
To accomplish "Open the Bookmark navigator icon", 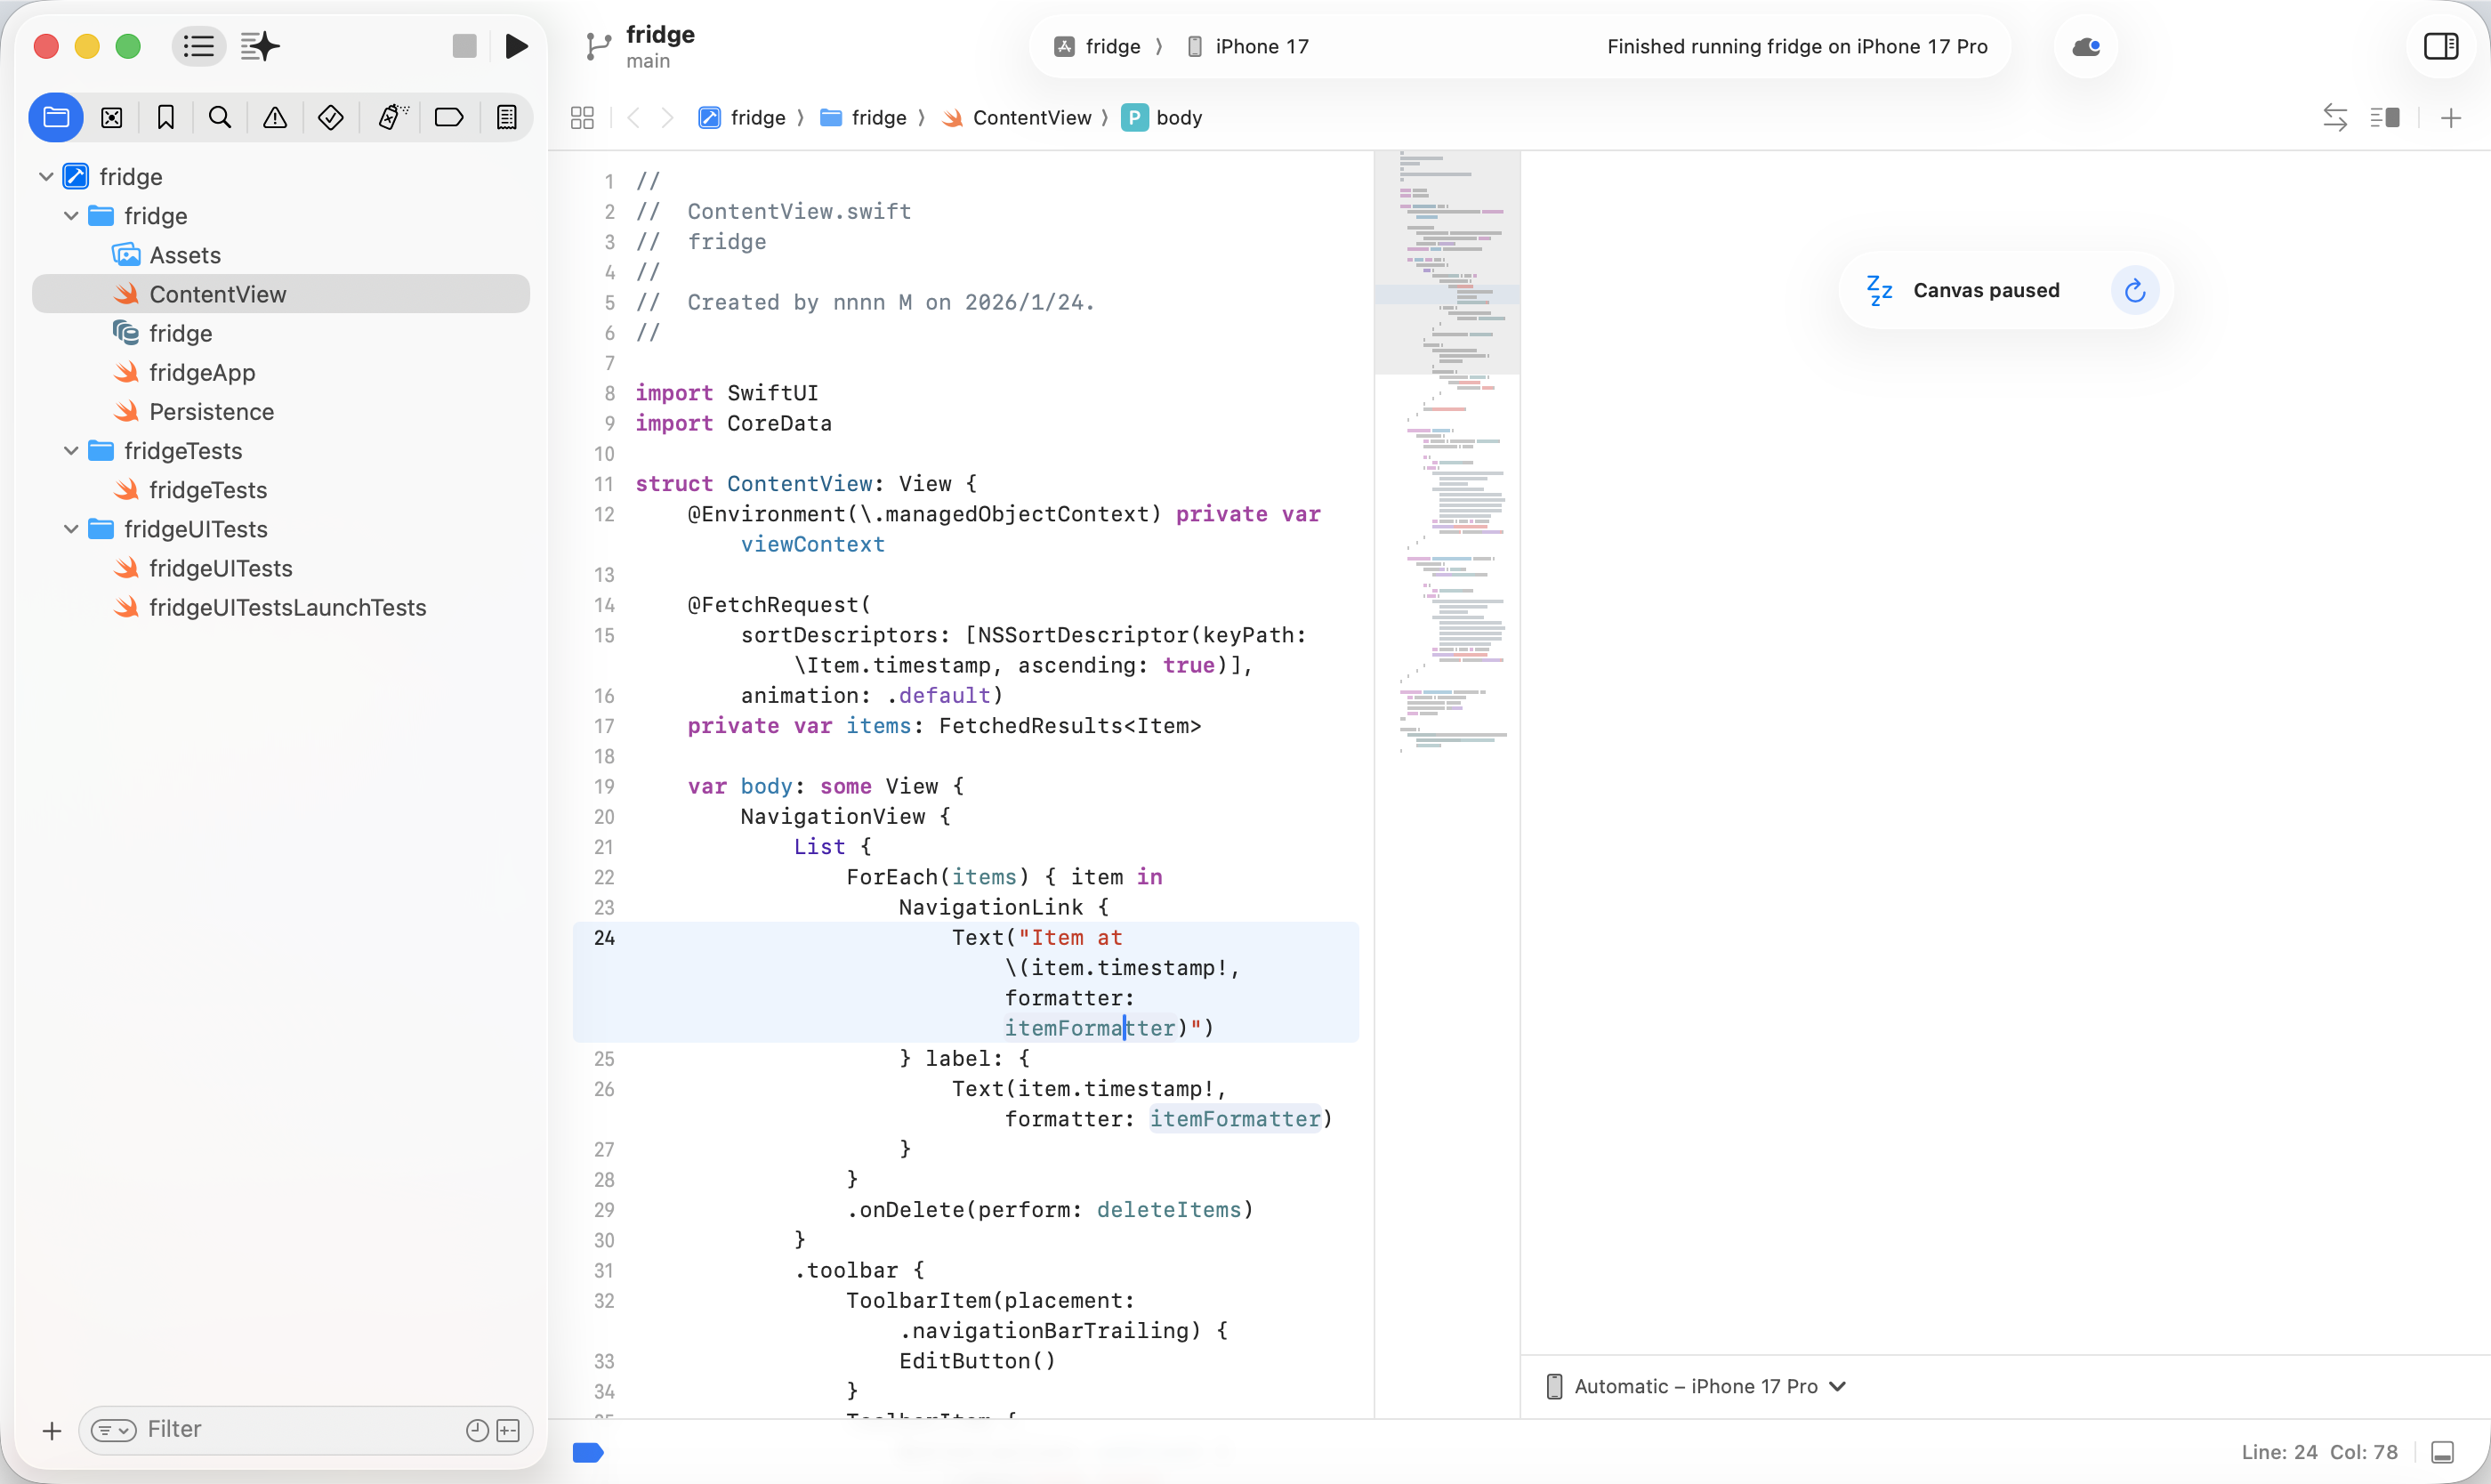I will tap(166, 118).
